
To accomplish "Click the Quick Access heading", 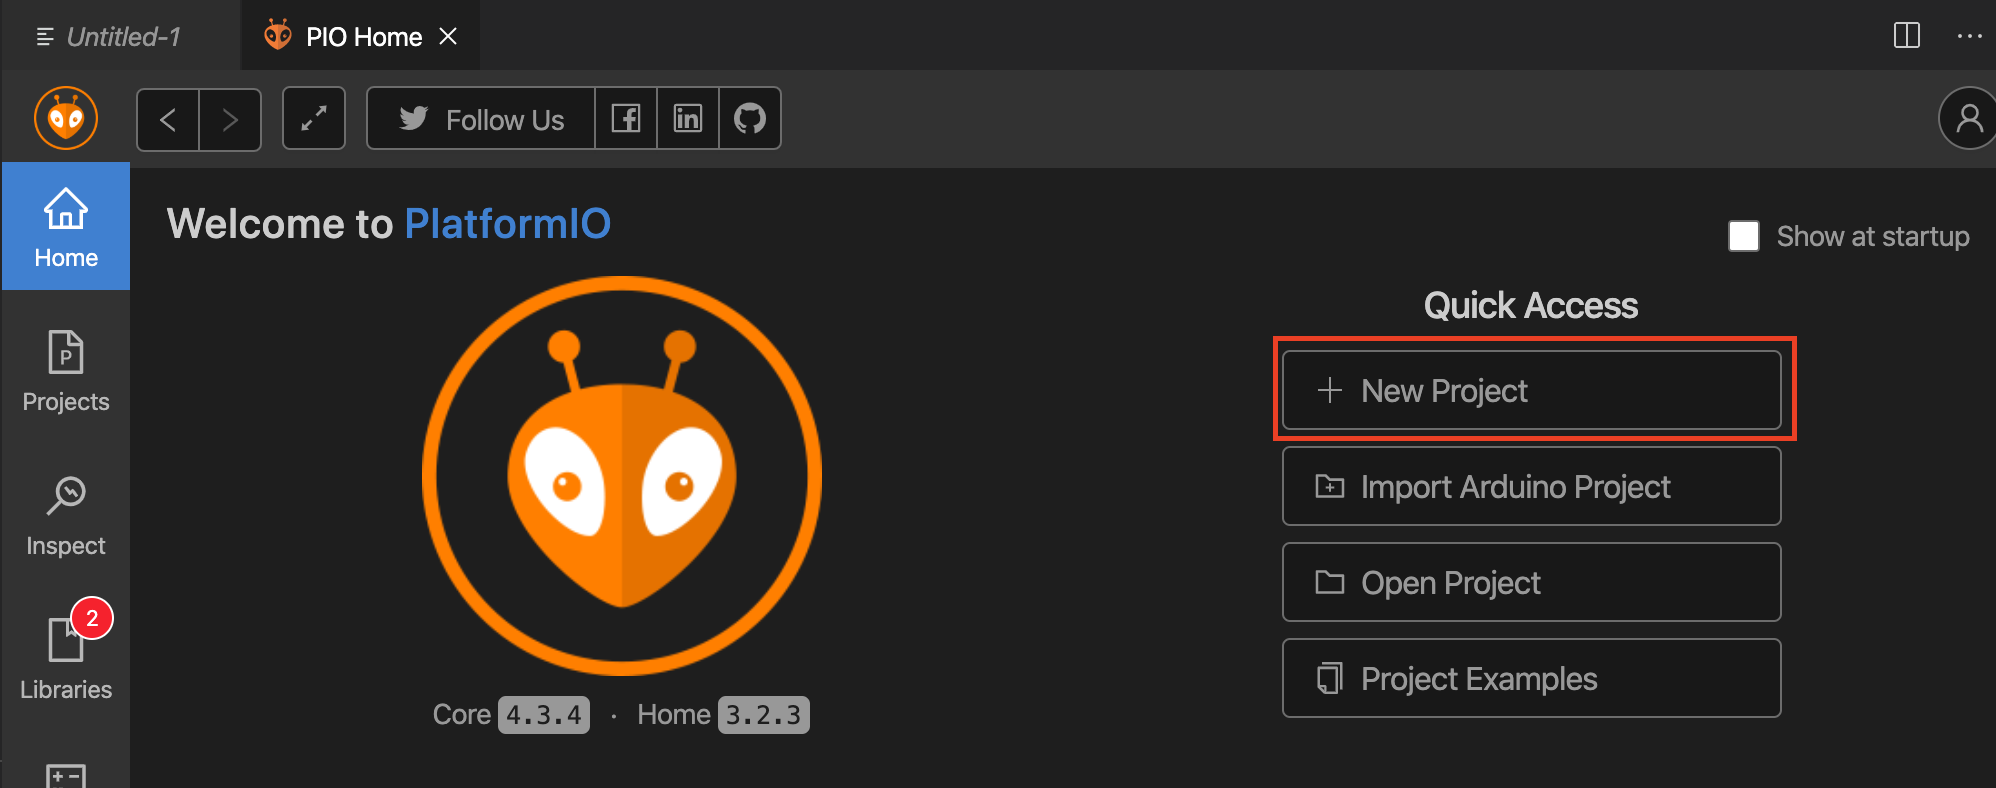I will point(1531,305).
